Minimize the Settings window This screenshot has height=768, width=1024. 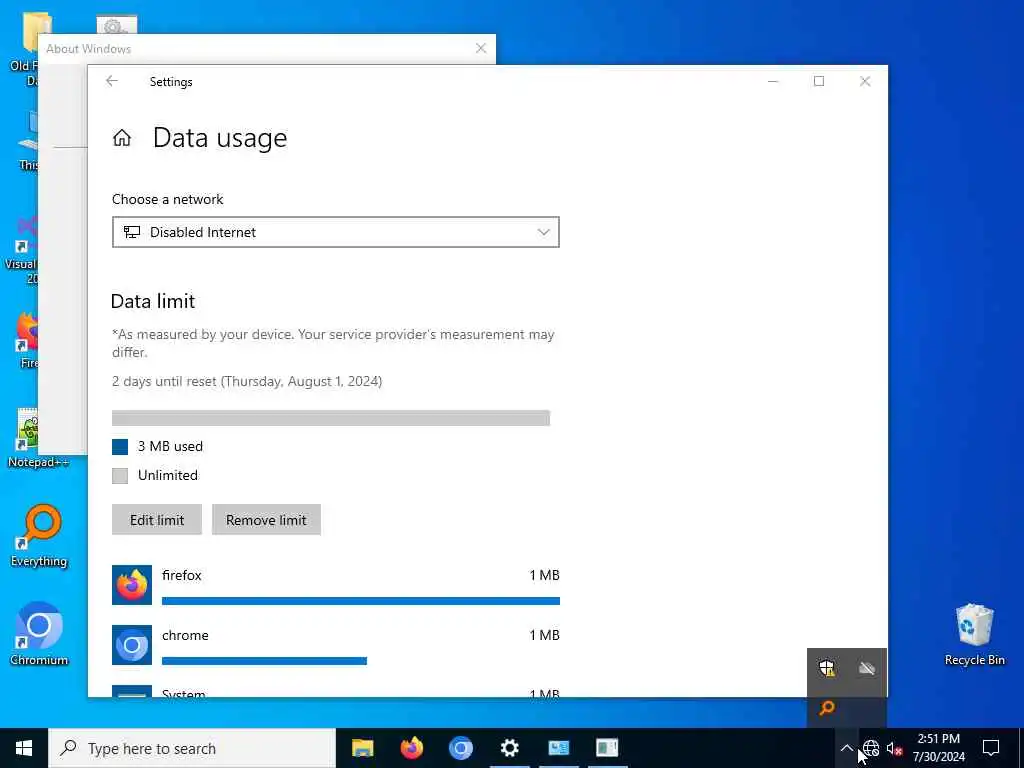point(773,81)
